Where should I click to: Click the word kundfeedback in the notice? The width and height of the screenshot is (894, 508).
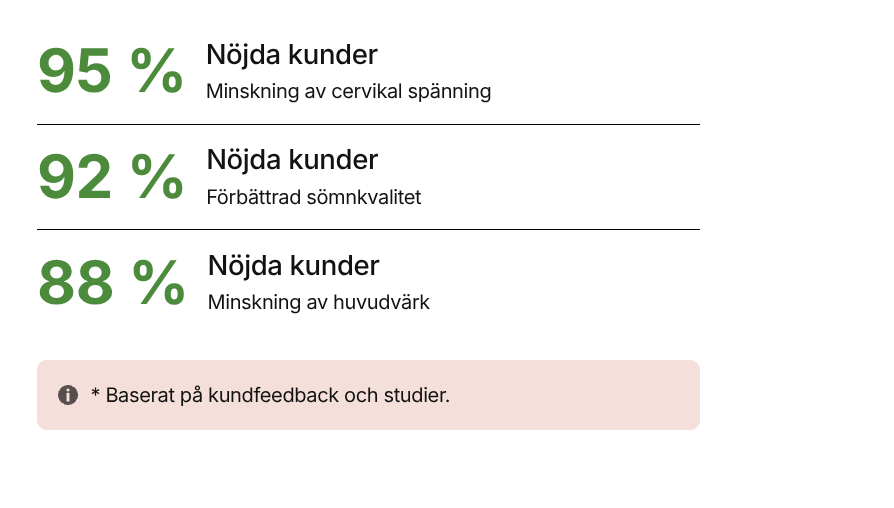281,395
